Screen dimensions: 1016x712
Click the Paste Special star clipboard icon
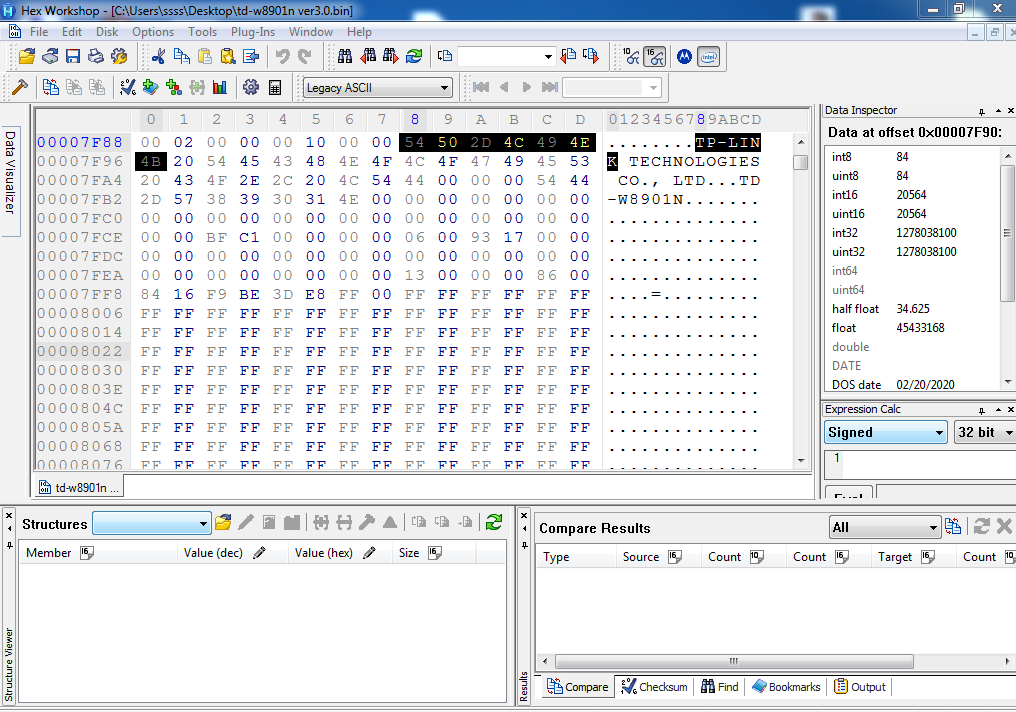tap(227, 56)
